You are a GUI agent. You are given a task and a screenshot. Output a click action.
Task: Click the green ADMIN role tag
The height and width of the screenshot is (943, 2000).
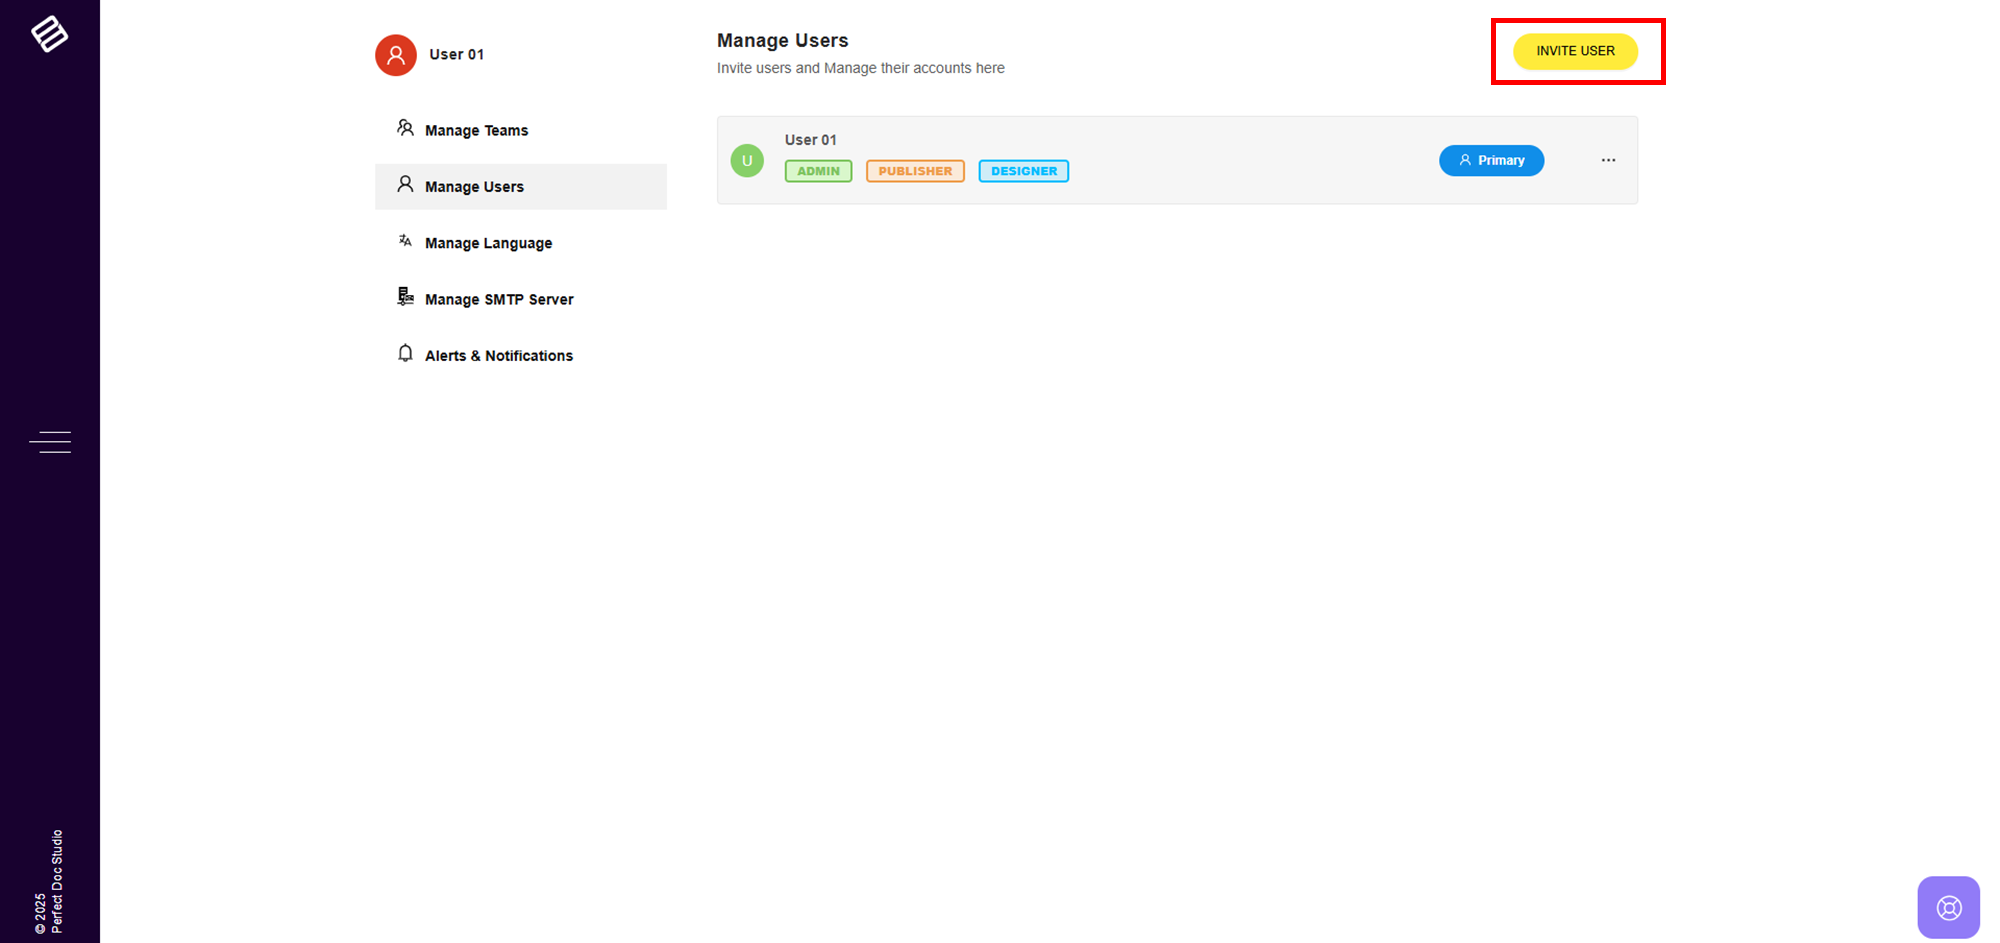pos(818,171)
